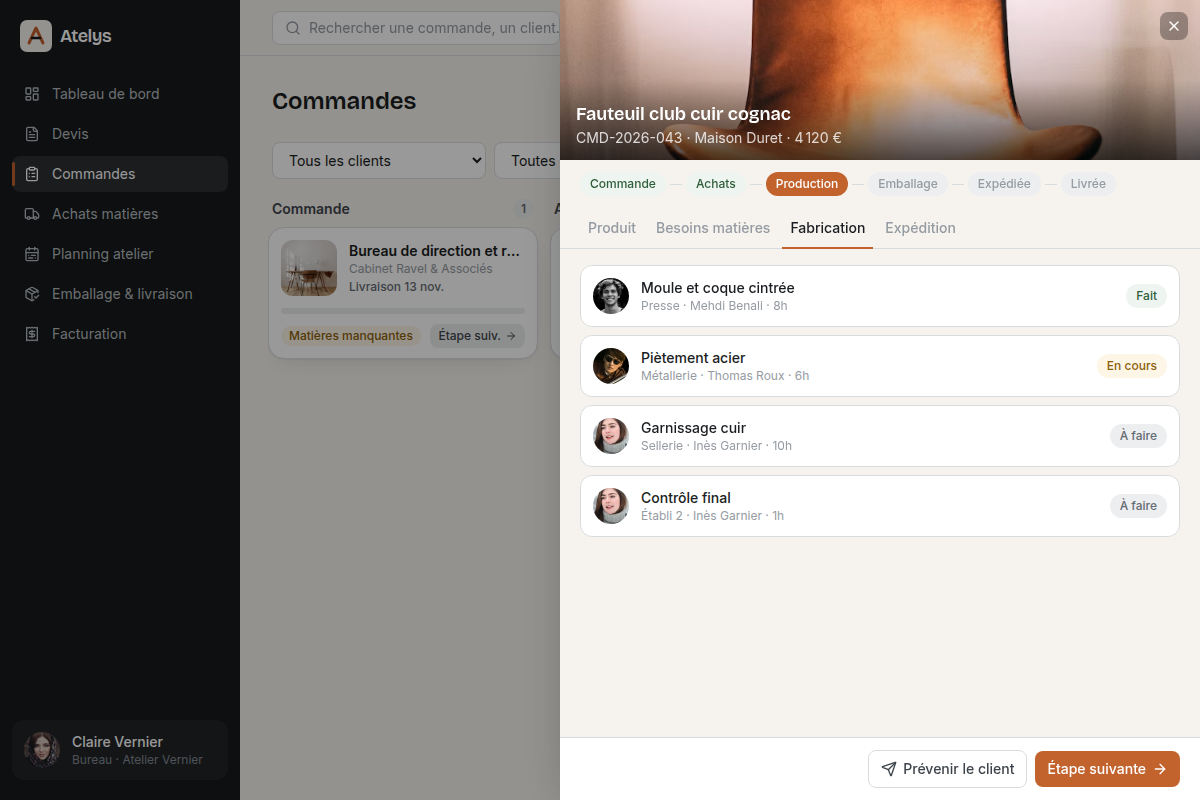Click the Matières manquantes badge
Viewport: 1200px width, 800px height.
[x=351, y=336]
